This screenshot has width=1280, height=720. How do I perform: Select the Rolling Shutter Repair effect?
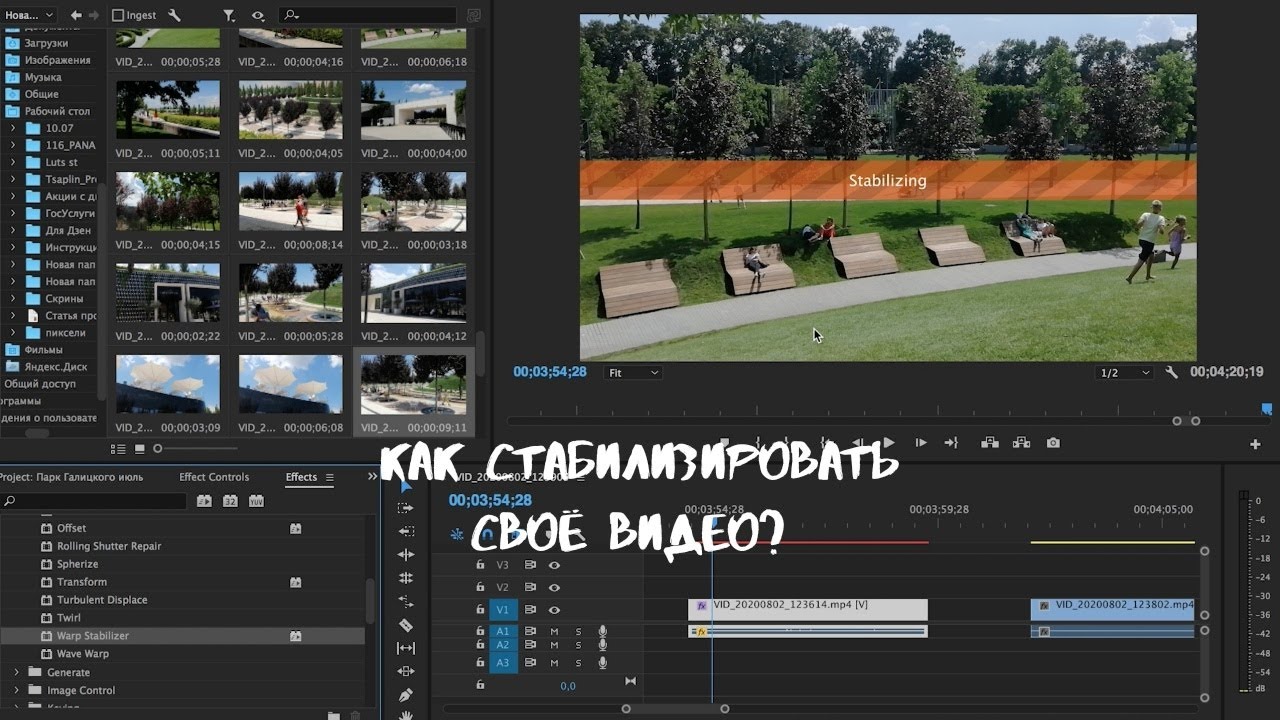point(109,546)
